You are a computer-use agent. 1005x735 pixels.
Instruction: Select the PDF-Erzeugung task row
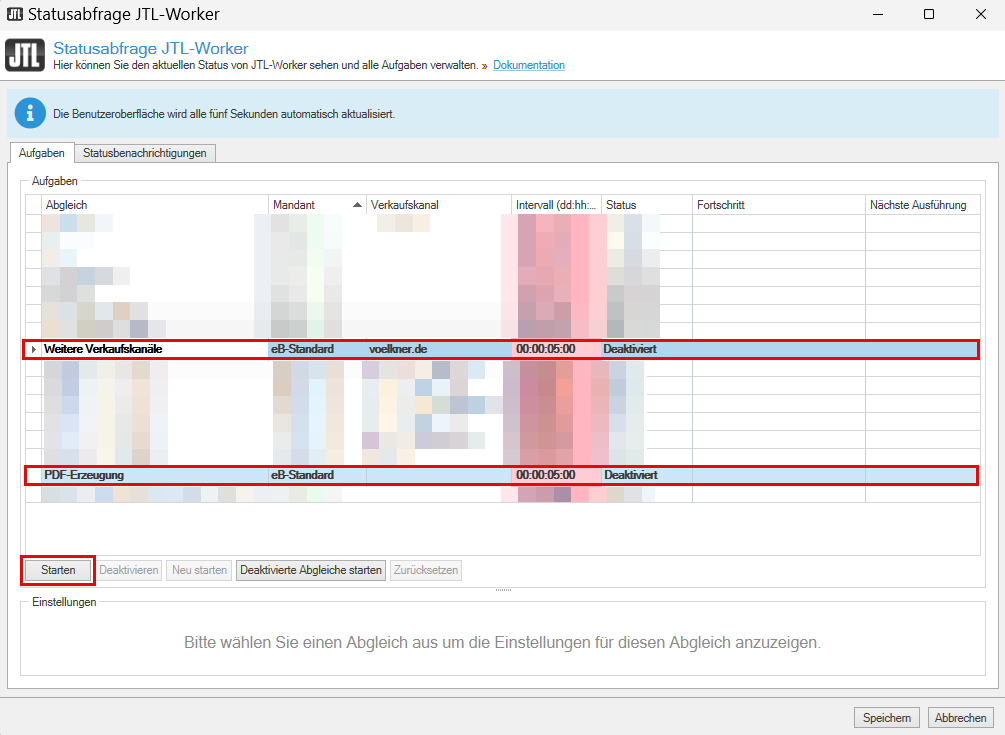pos(150,475)
